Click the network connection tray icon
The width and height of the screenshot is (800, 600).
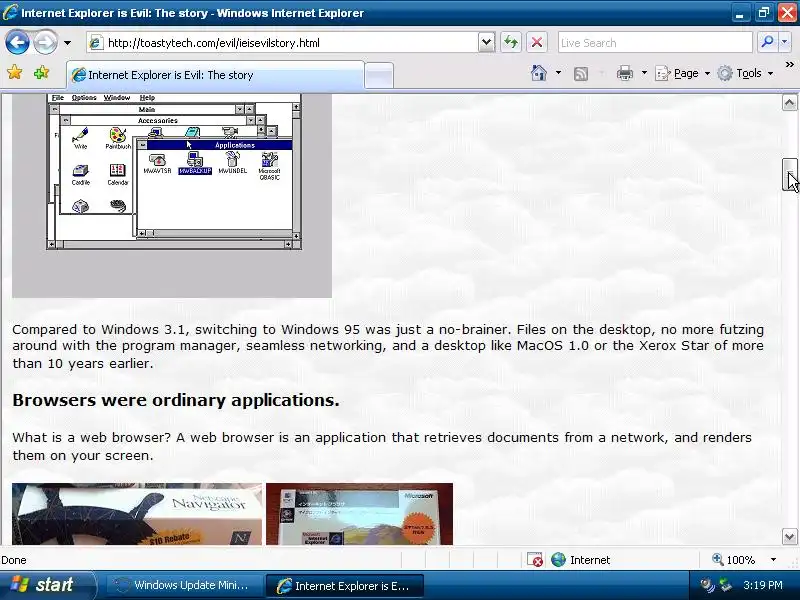(726, 585)
